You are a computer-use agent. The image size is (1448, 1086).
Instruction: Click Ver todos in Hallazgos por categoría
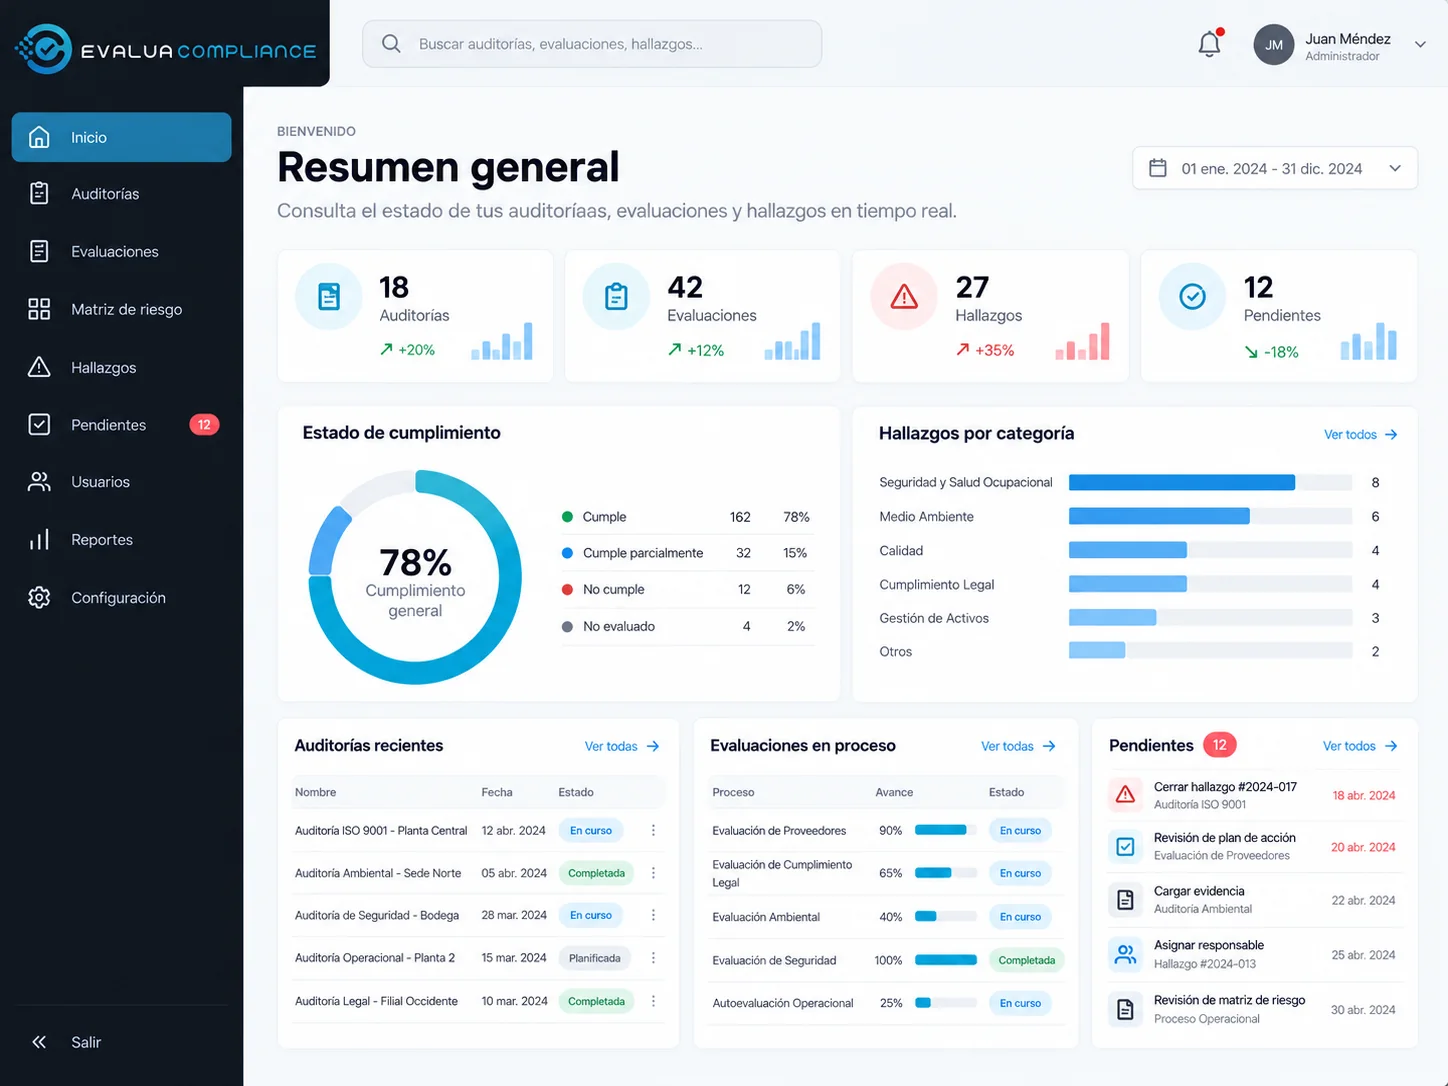[1360, 435]
